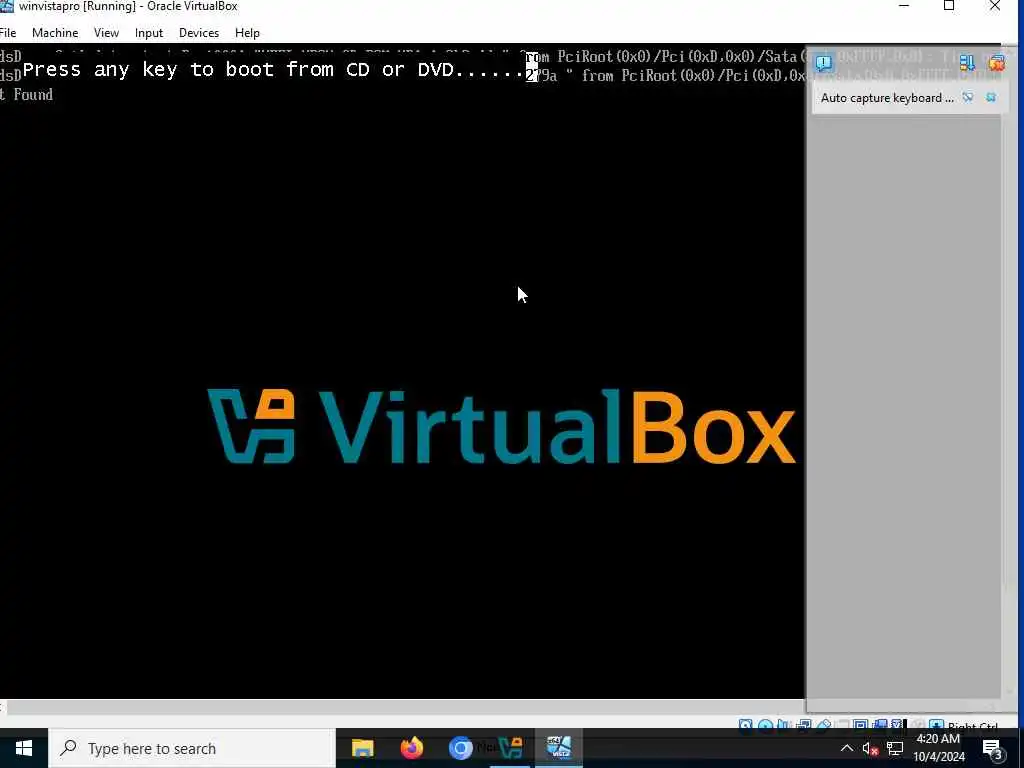This screenshot has width=1024, height=768.
Task: Dismiss the Auto capture keyboard notification
Action: (991, 97)
